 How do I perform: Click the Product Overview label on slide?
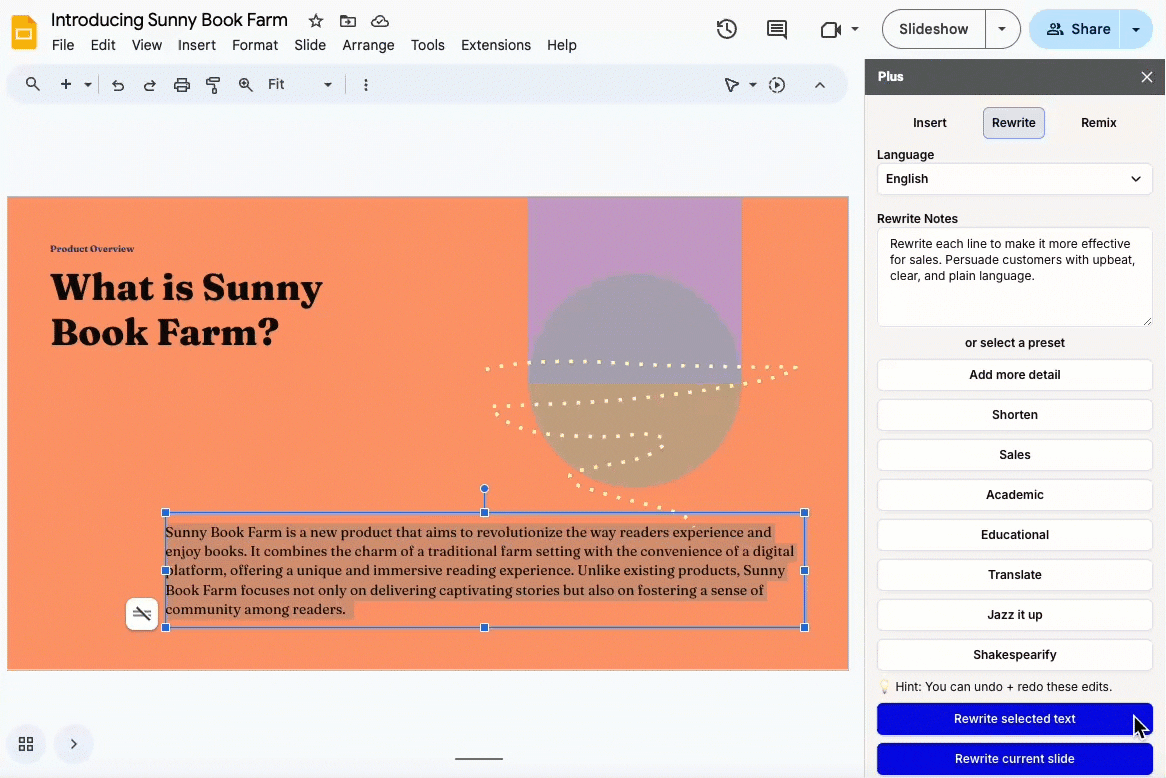pyautogui.click(x=92, y=249)
